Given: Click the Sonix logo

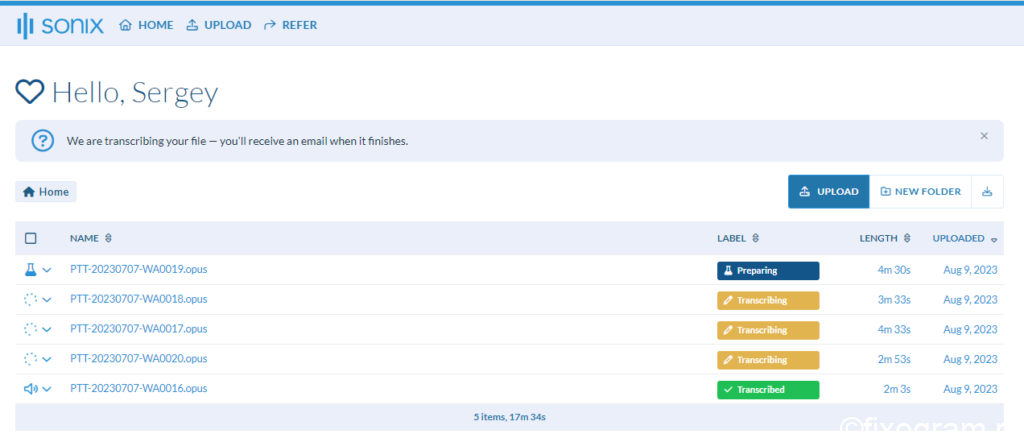Looking at the screenshot, I should point(60,25).
